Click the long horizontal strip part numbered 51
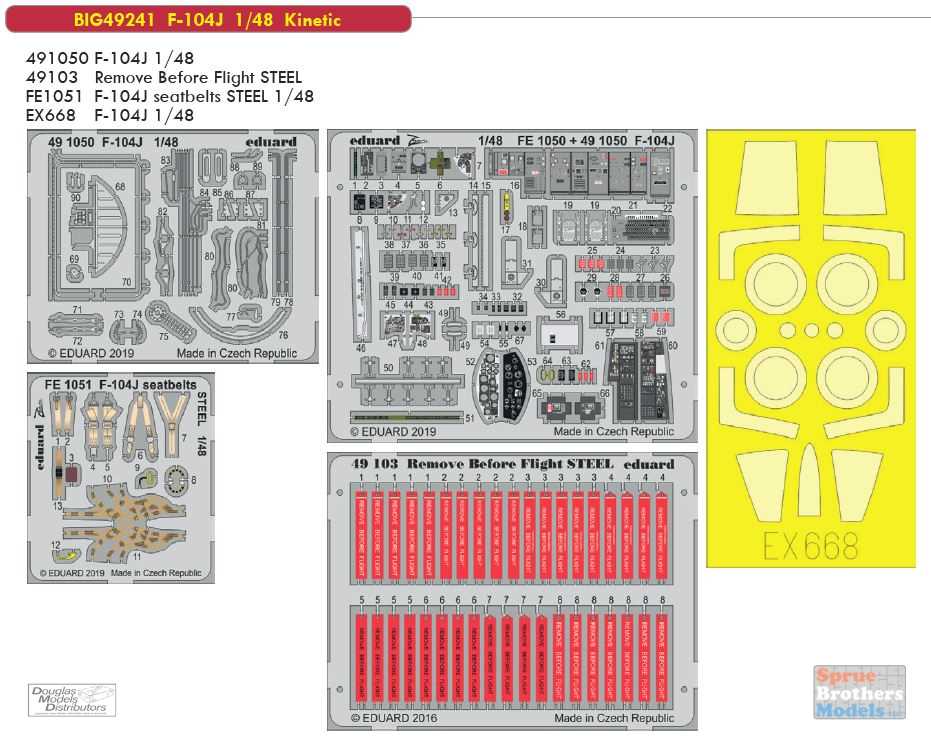The width and height of the screenshot is (931, 745). (x=407, y=417)
